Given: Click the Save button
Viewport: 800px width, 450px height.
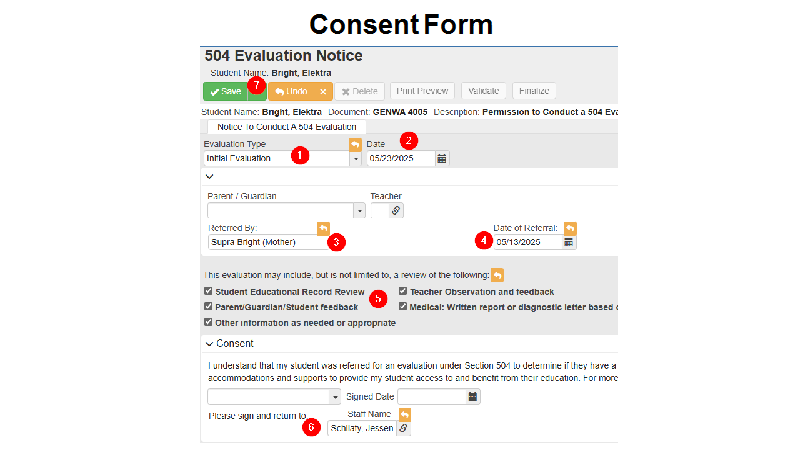Looking at the screenshot, I should click(226, 91).
